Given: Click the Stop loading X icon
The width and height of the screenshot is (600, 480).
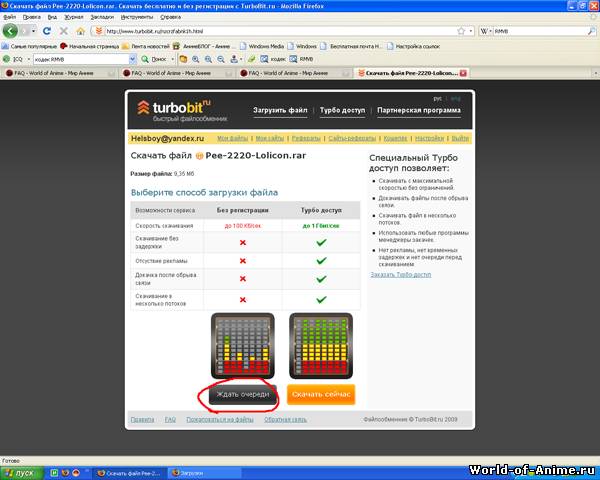Looking at the screenshot, I should 64,31.
